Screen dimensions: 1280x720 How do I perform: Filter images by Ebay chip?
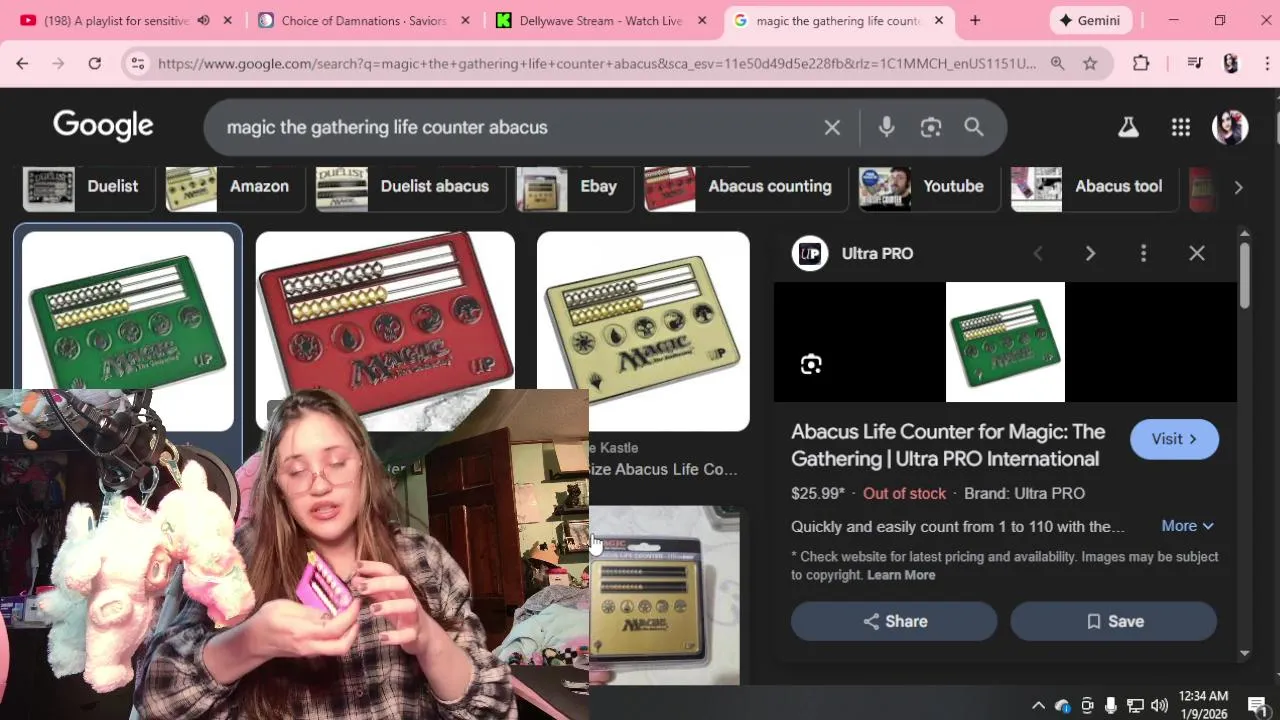574,187
